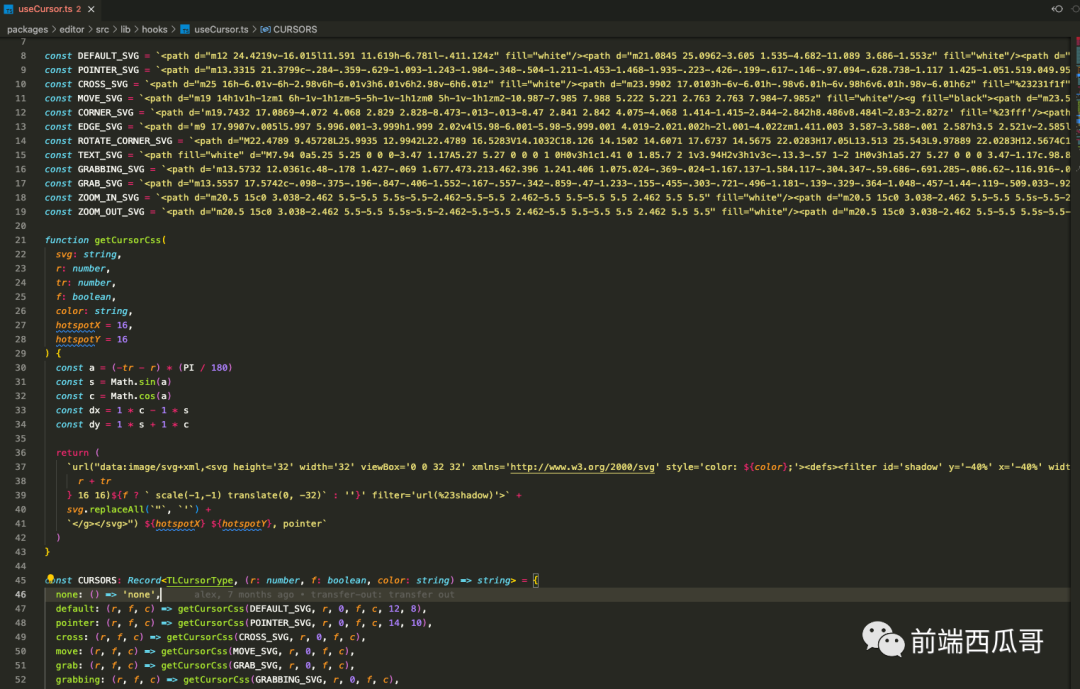The width and height of the screenshot is (1080, 689).
Task: Place cursor after 'none' on line 46
Action: [160, 595]
